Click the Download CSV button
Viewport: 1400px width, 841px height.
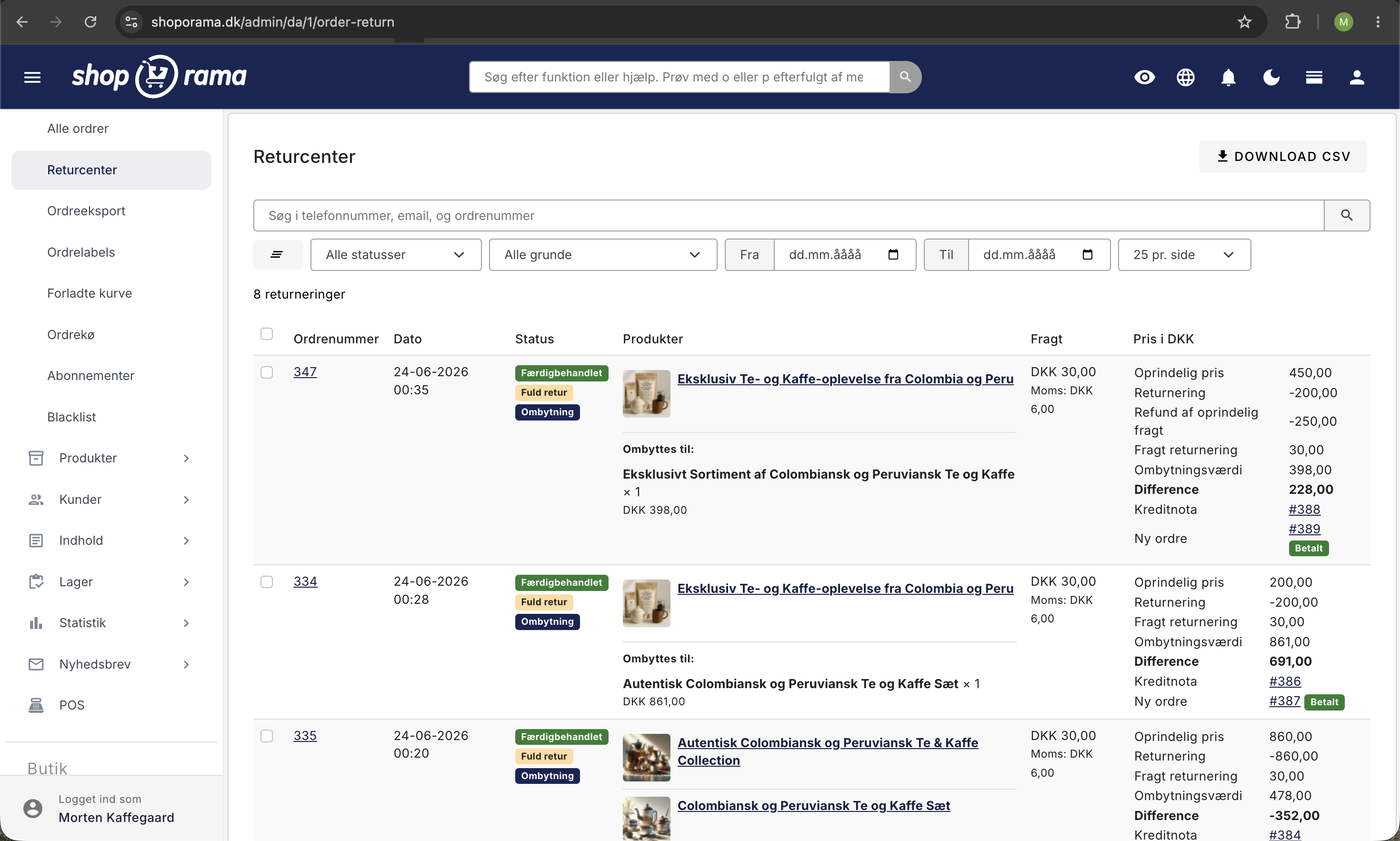tap(1283, 156)
